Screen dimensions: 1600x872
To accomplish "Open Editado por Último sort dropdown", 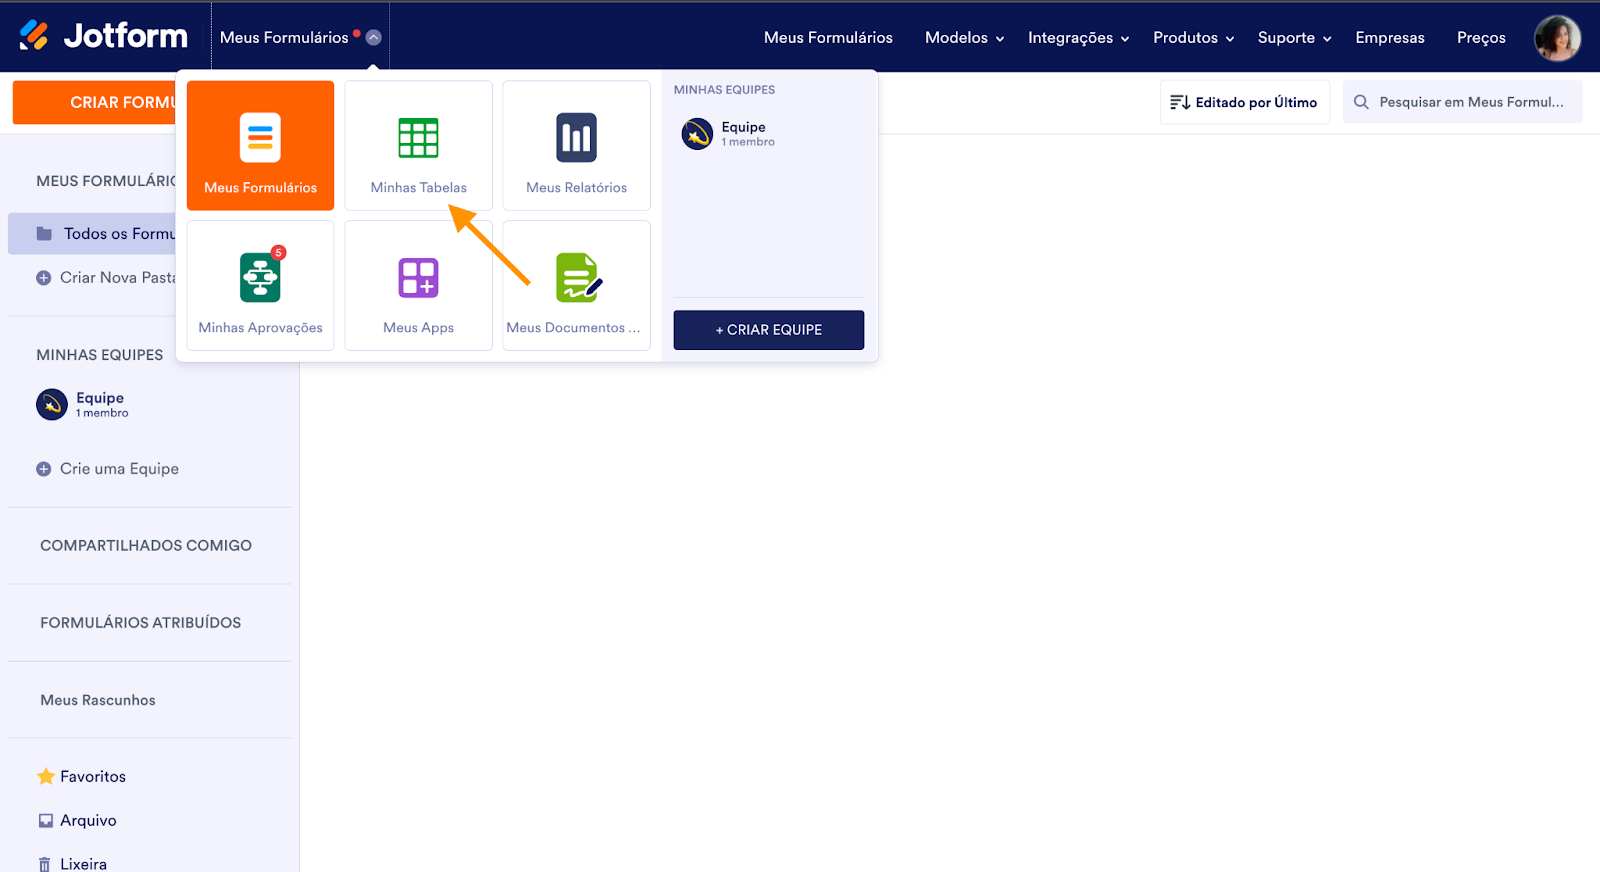I will point(1245,102).
